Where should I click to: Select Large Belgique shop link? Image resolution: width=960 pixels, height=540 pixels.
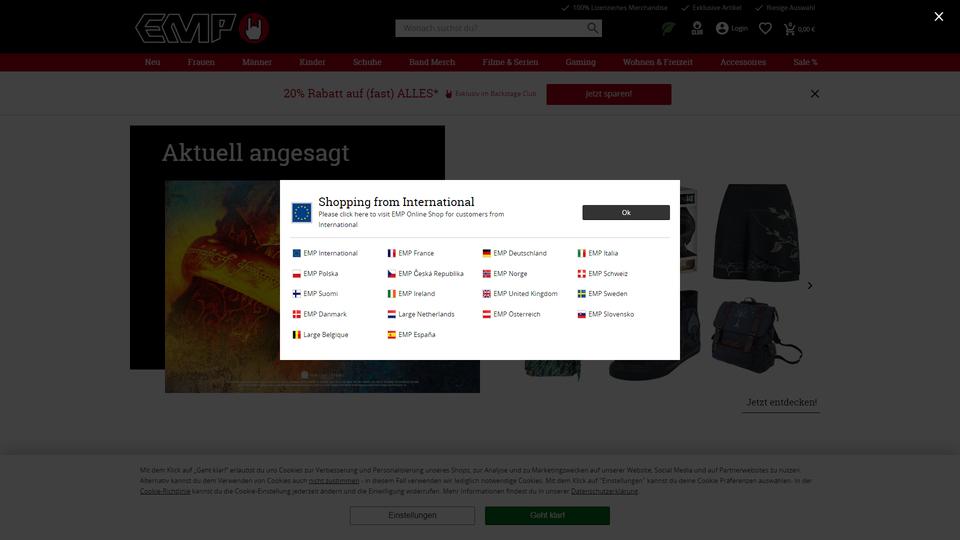click(320, 335)
